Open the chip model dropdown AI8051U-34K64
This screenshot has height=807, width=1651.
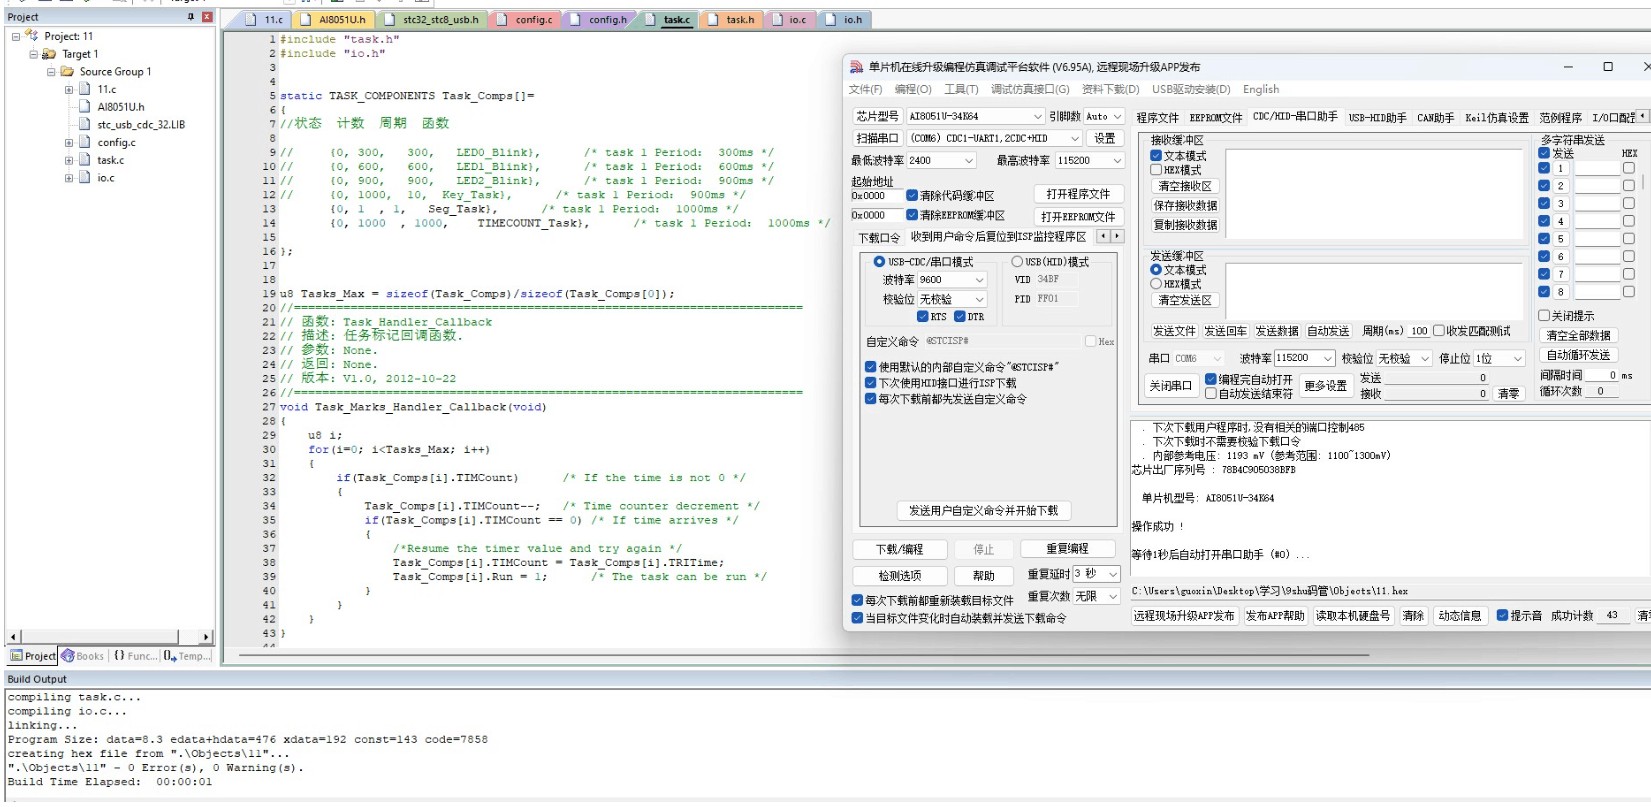pos(1037,117)
